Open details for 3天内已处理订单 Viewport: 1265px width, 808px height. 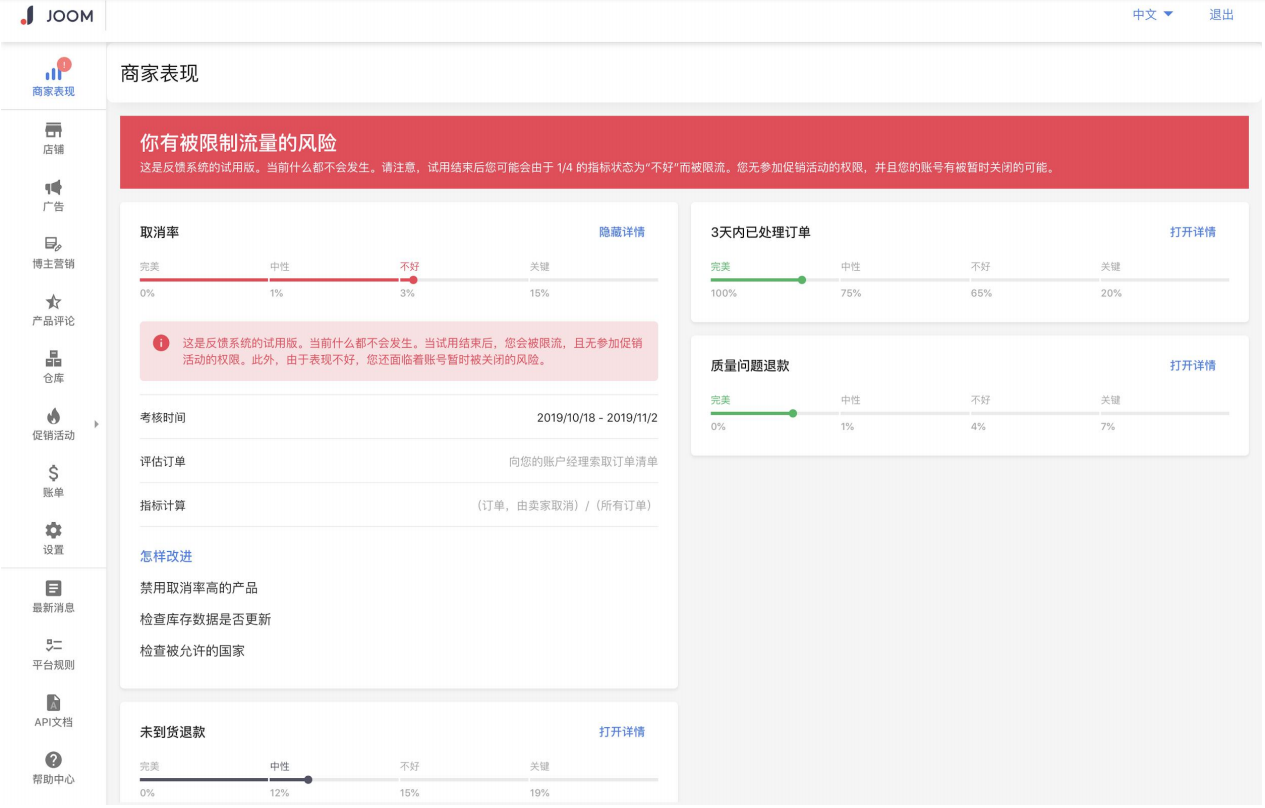click(1196, 231)
